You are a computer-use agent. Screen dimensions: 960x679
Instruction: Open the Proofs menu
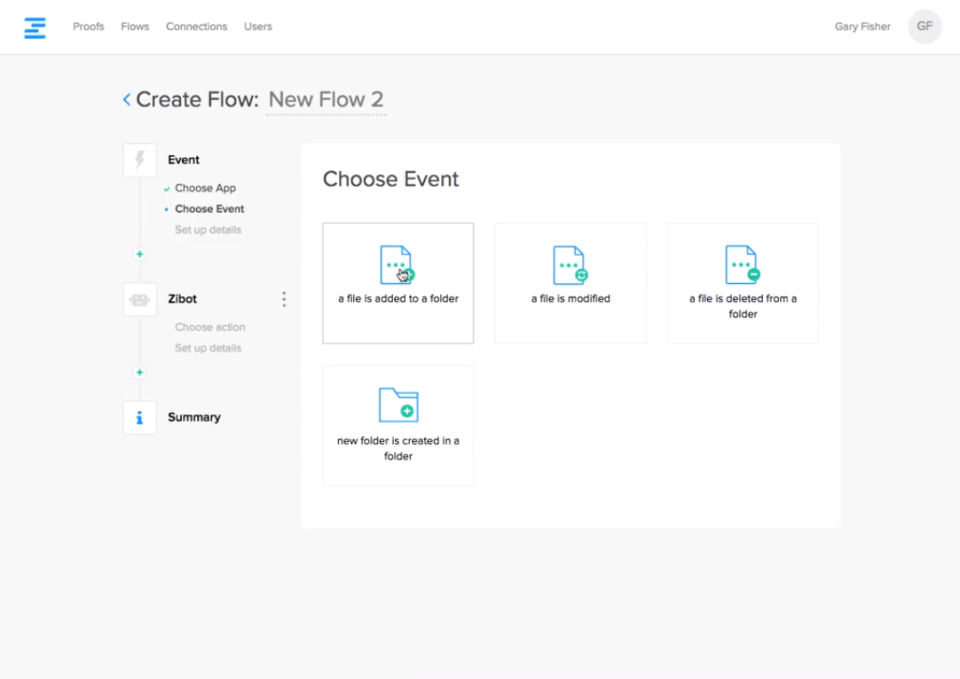coord(88,27)
